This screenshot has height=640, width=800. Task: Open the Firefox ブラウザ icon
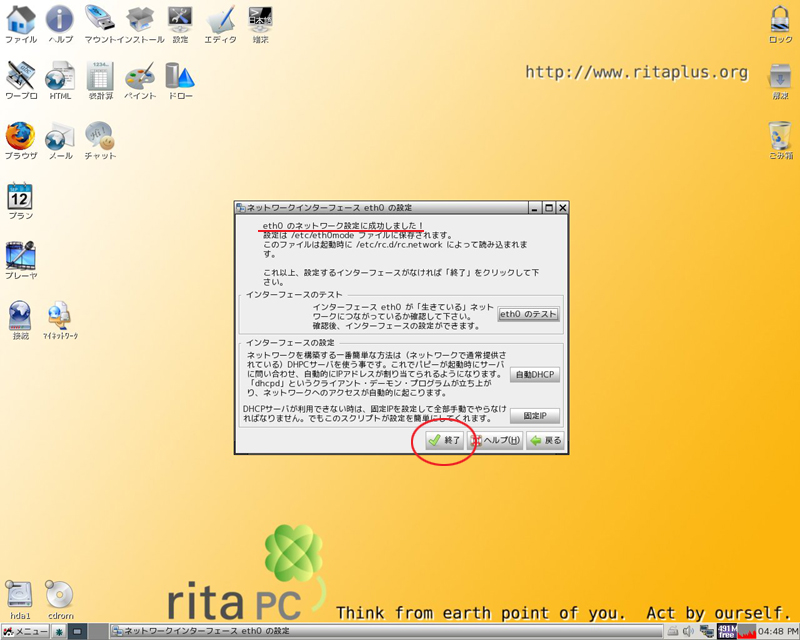coord(20,137)
